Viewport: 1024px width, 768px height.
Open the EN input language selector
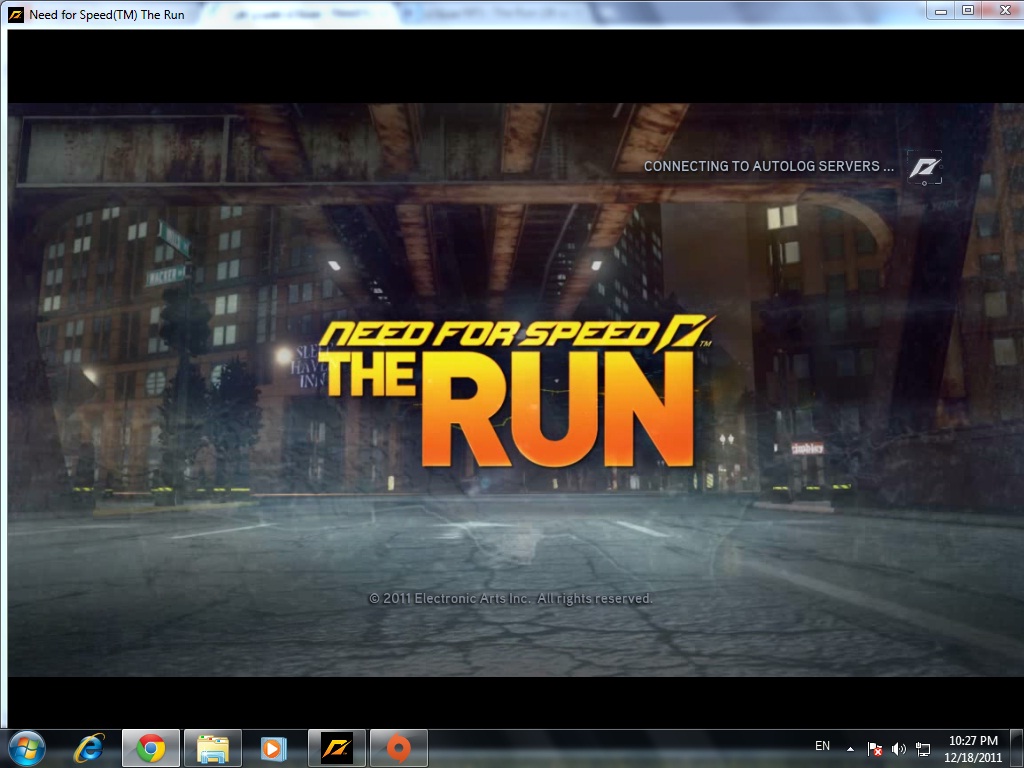tap(822, 746)
